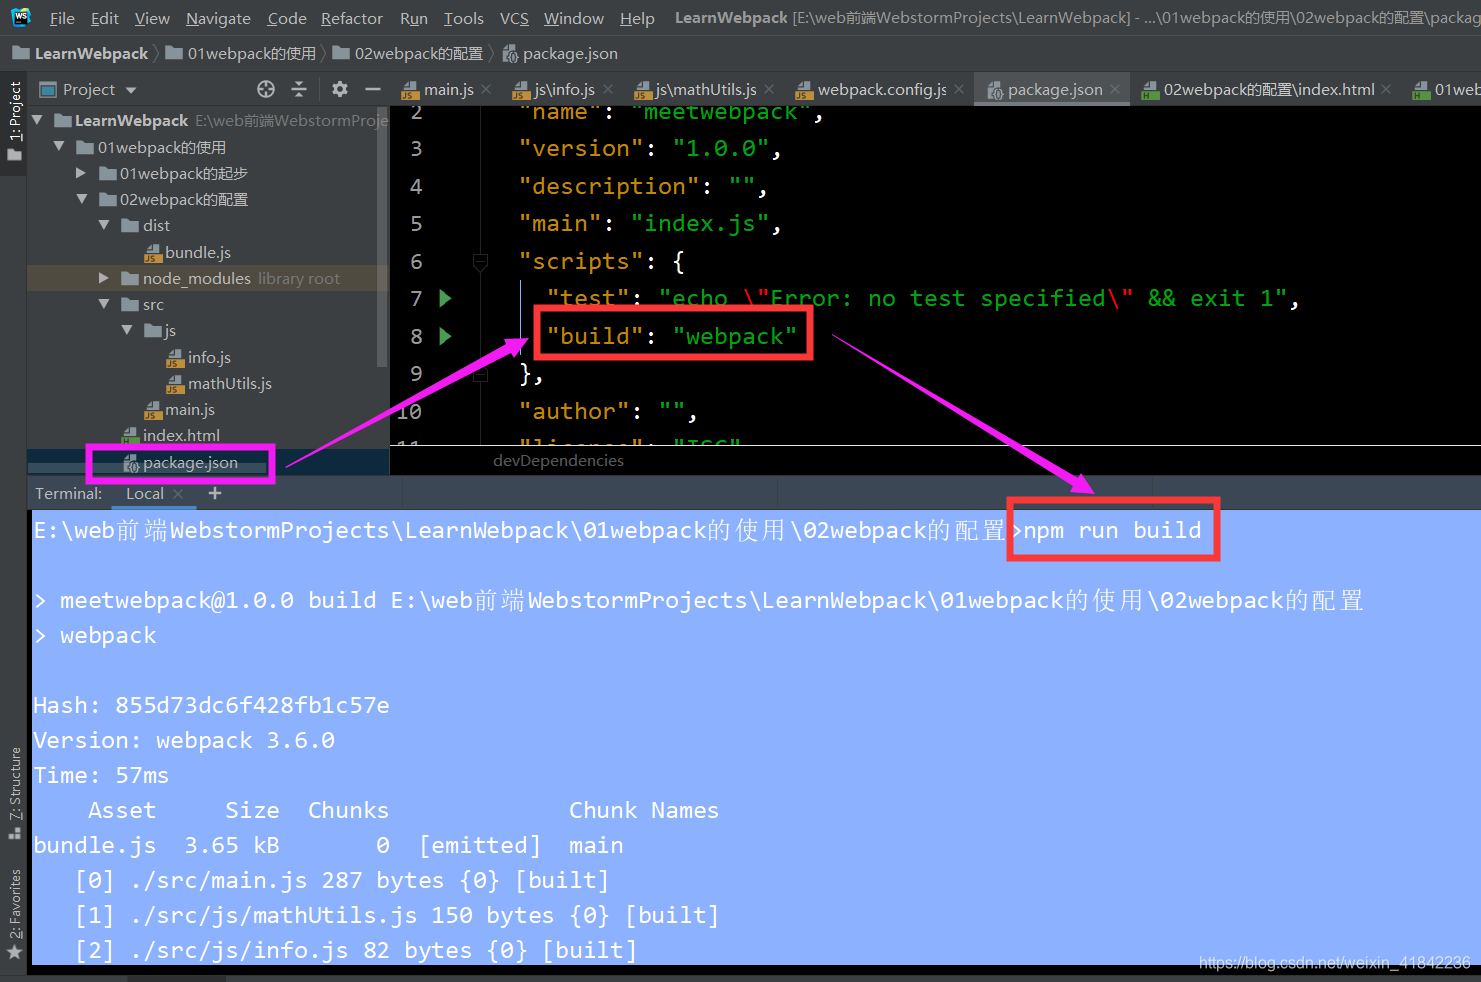Open the Navigate menu
Screen dimensions: 1481x982
coord(218,18)
